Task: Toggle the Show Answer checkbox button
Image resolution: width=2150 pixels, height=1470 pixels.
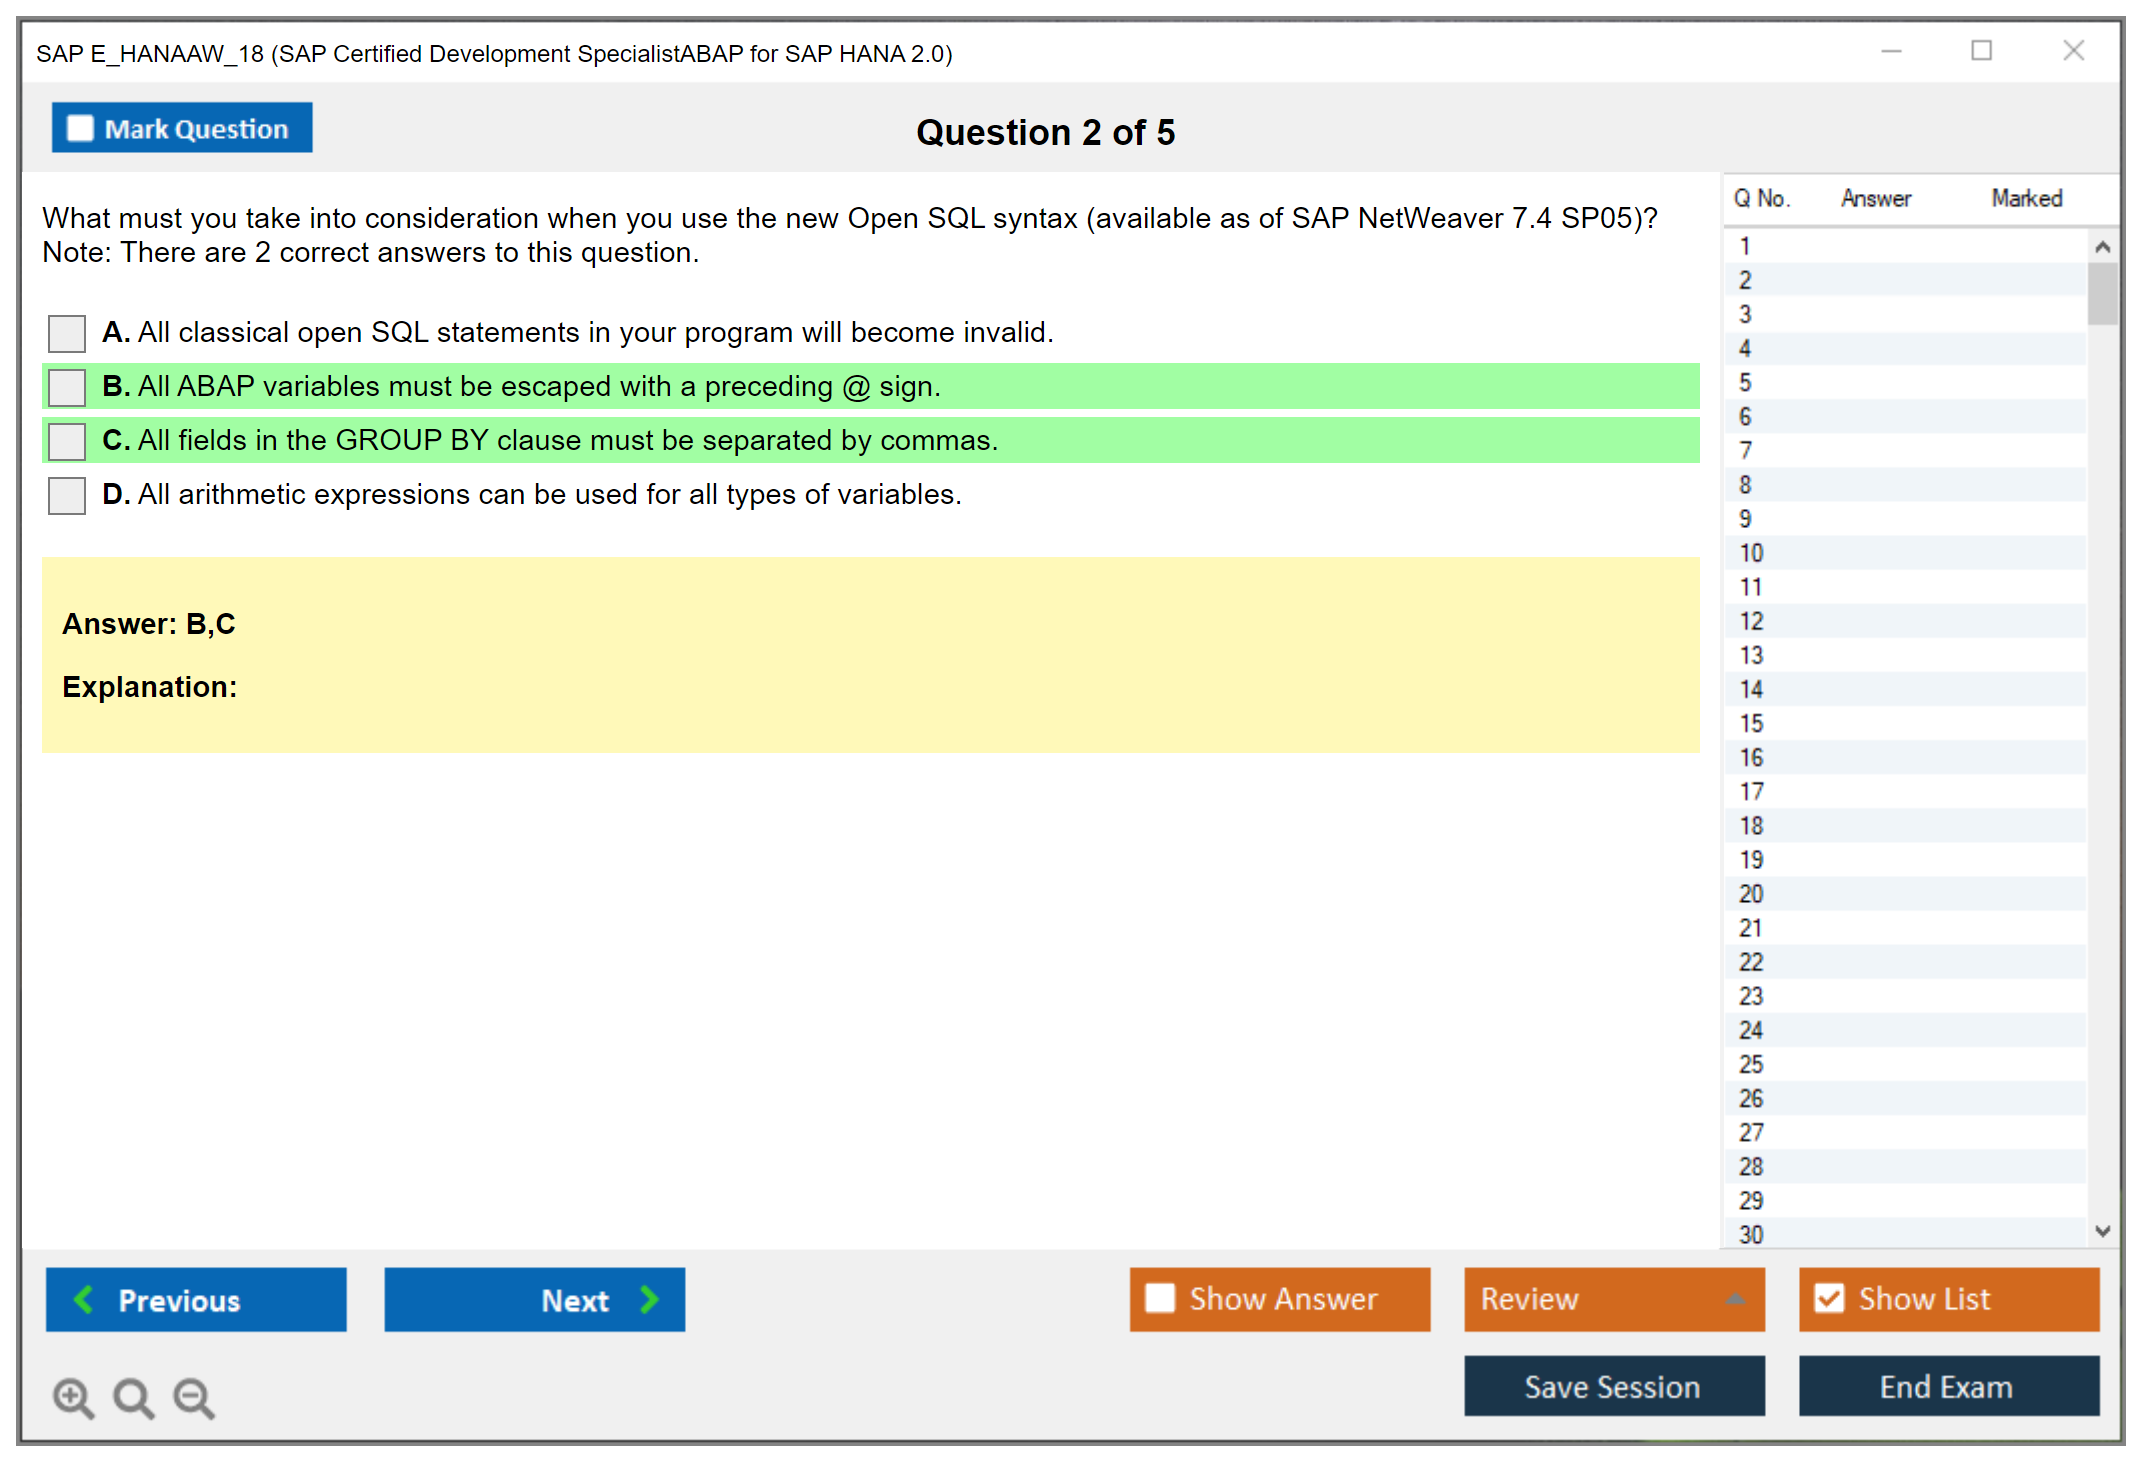Action: click(1160, 1298)
